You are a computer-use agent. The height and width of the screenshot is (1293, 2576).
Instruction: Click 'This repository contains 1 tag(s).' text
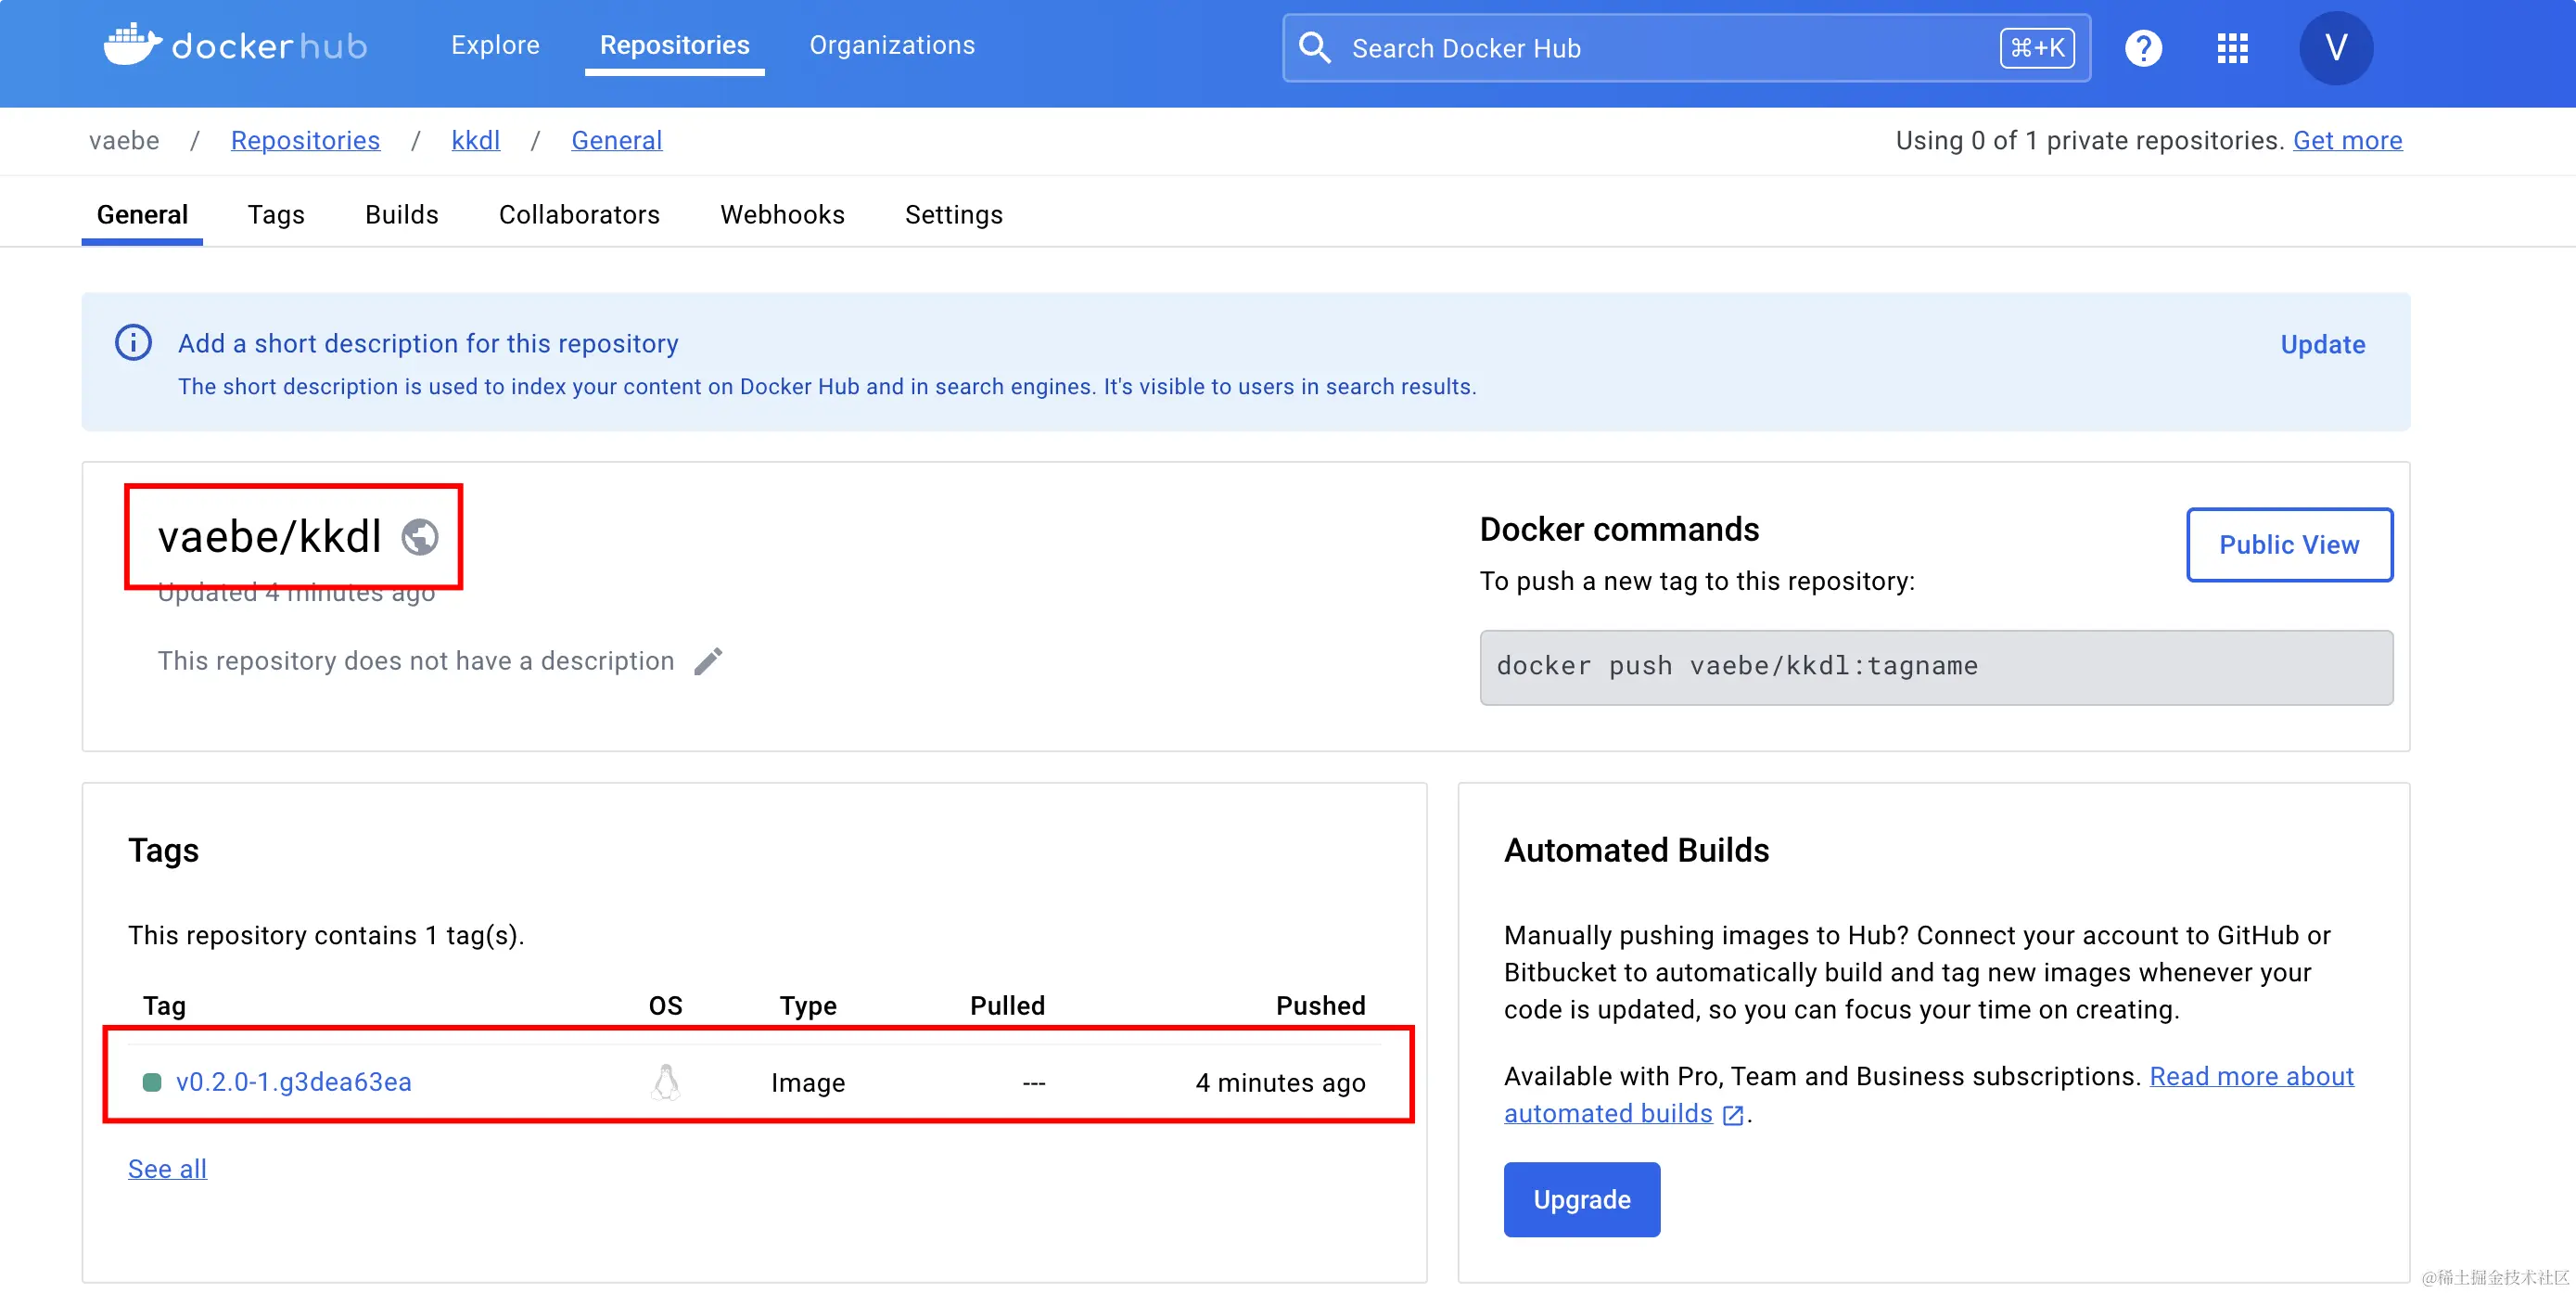coord(326,935)
